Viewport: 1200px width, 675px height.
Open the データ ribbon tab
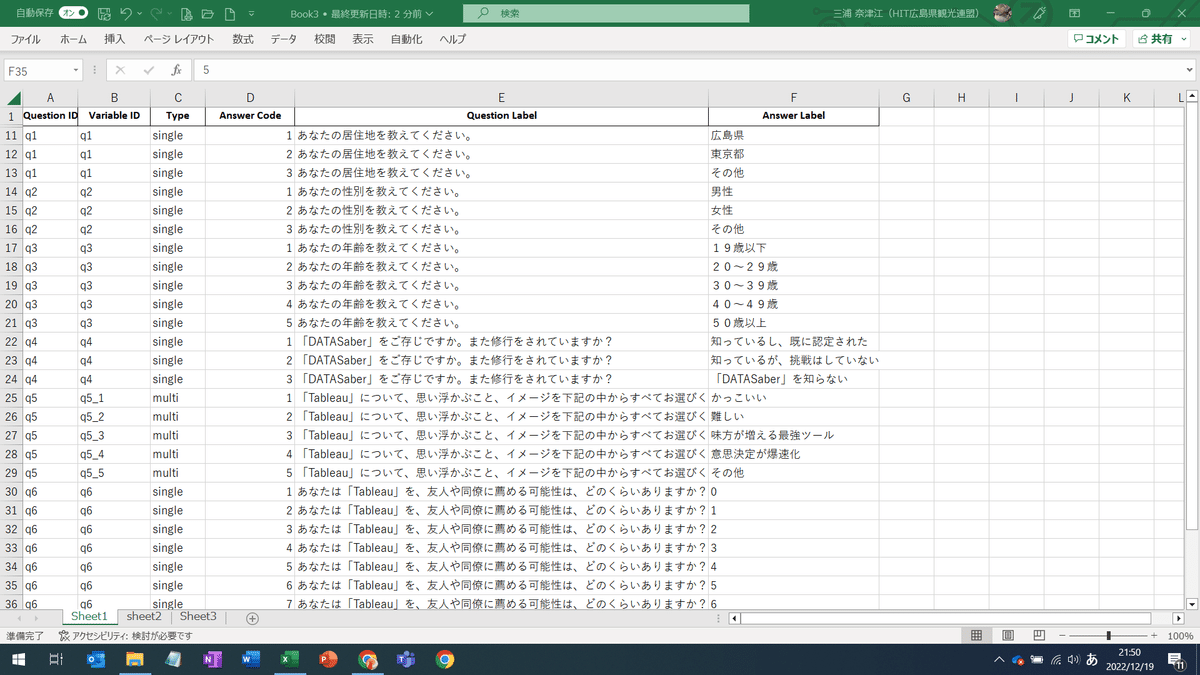283,39
